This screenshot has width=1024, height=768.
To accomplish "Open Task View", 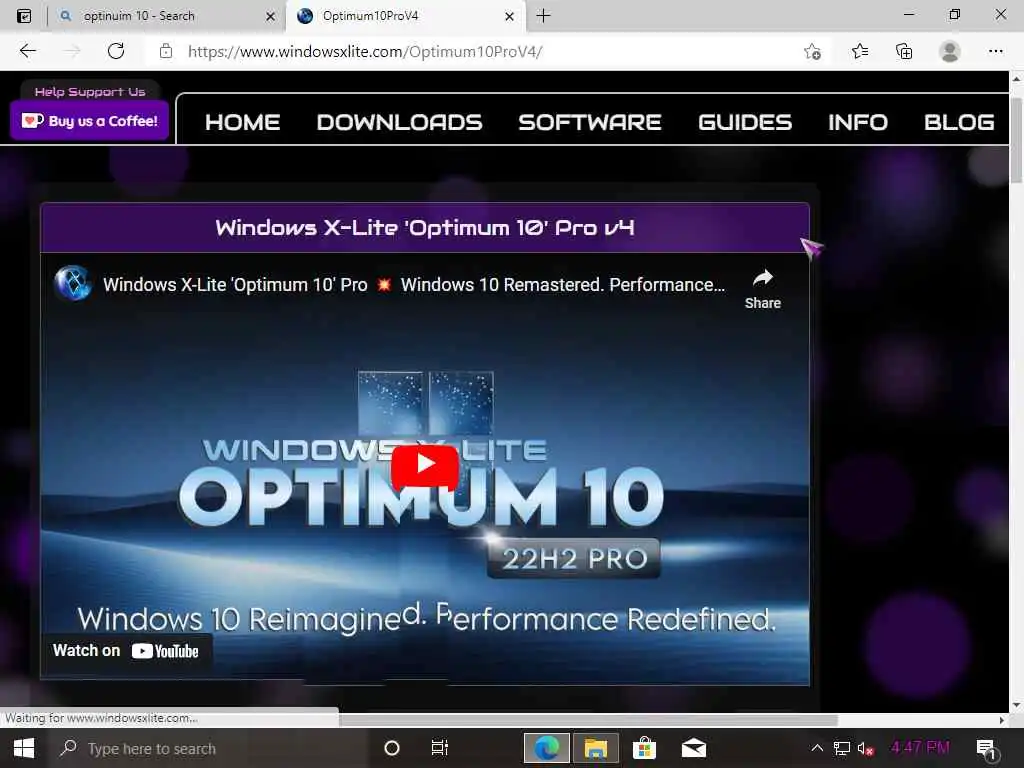I will tap(440, 748).
